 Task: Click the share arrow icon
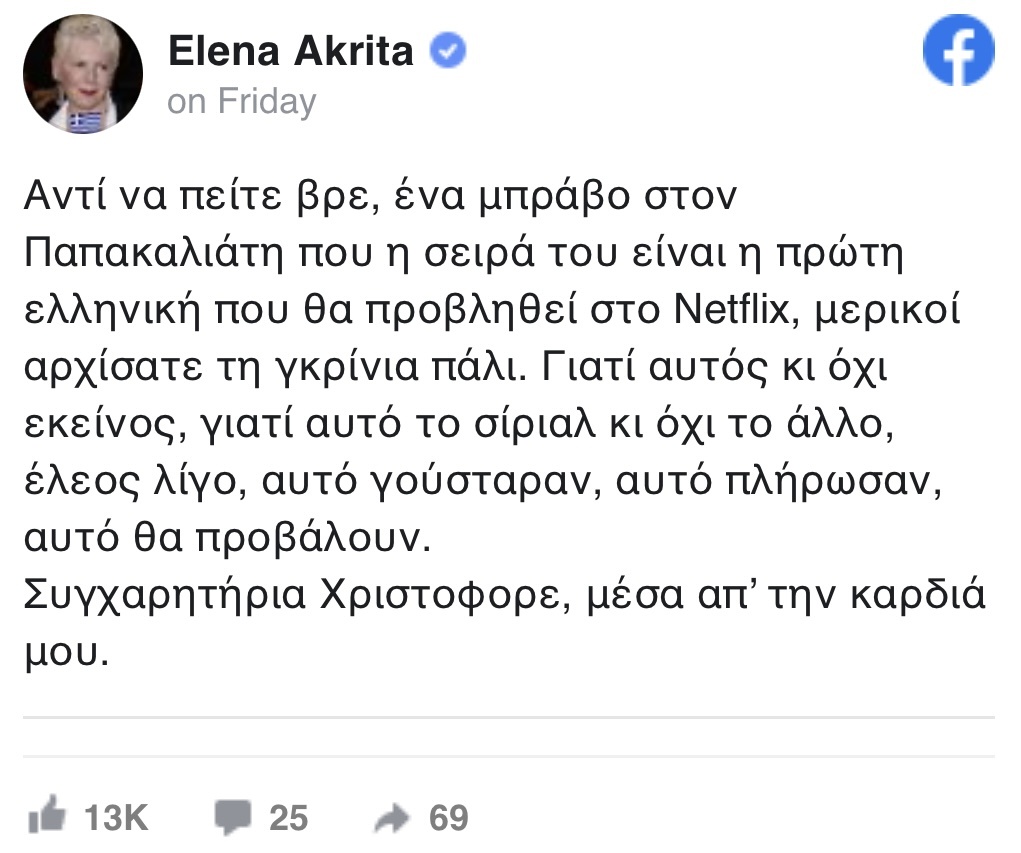click(392, 818)
